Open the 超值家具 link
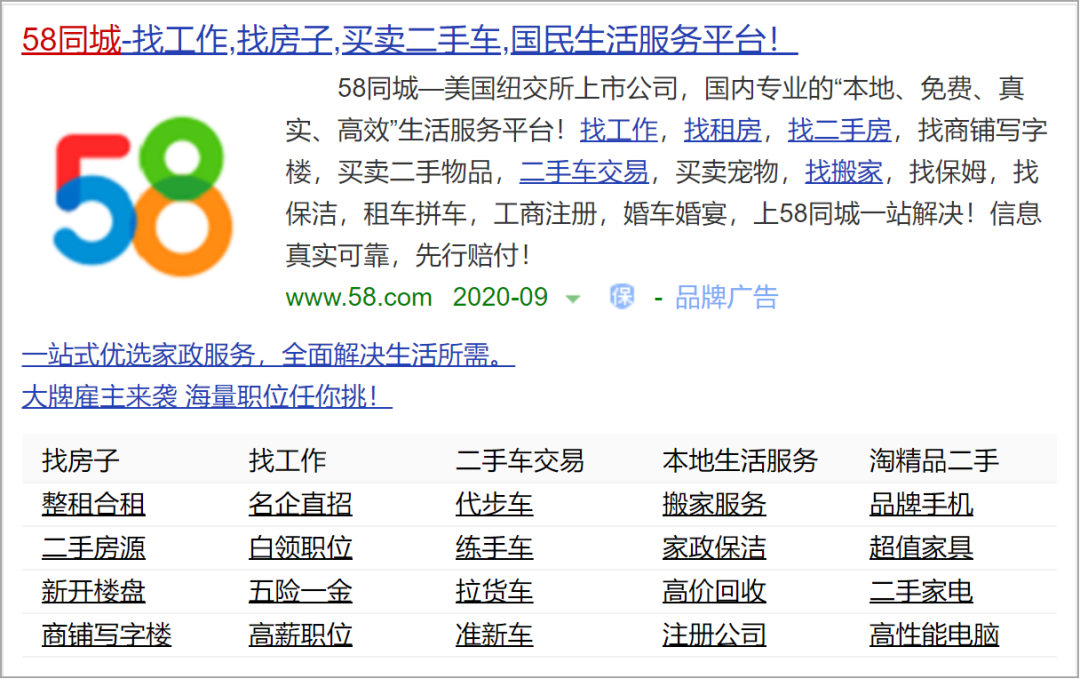The image size is (1080, 679). 921,548
